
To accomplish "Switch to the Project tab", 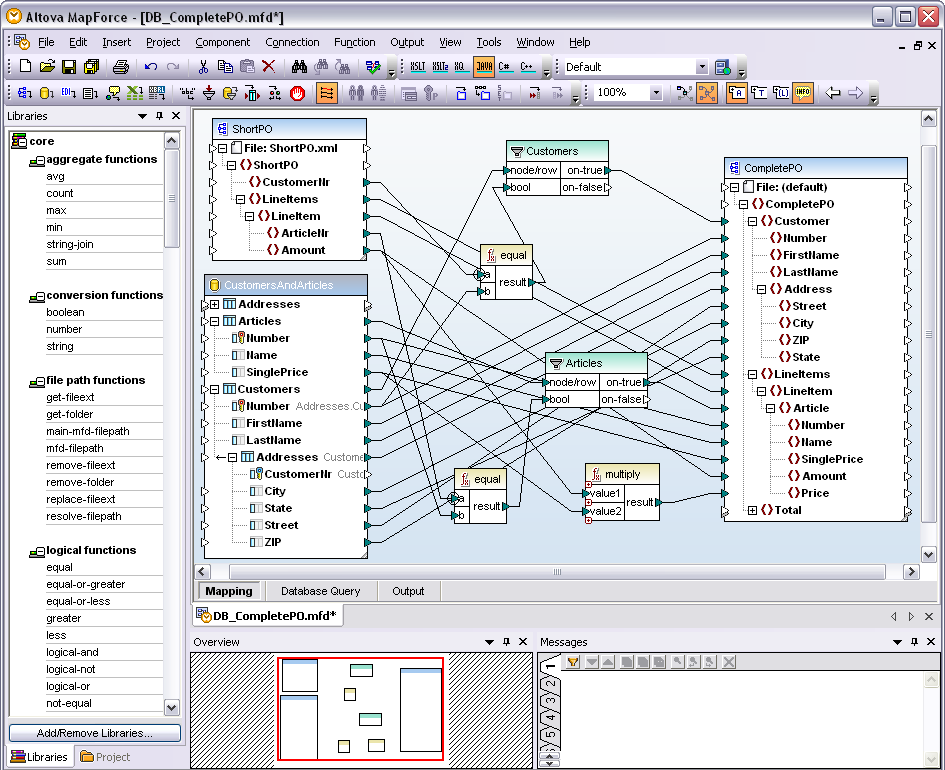I will pos(105,757).
